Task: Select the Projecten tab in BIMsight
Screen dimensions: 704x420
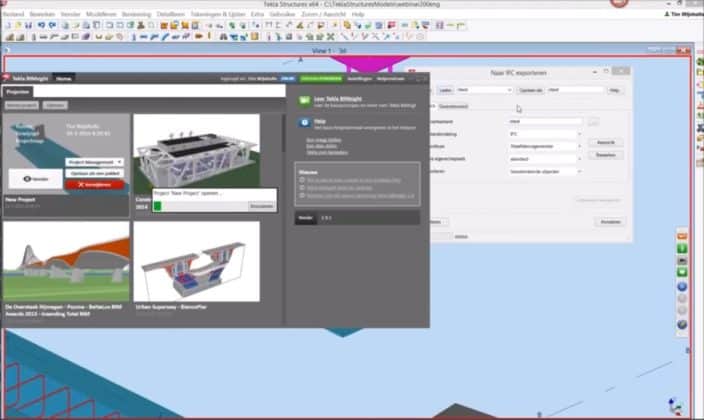Action: pos(18,92)
